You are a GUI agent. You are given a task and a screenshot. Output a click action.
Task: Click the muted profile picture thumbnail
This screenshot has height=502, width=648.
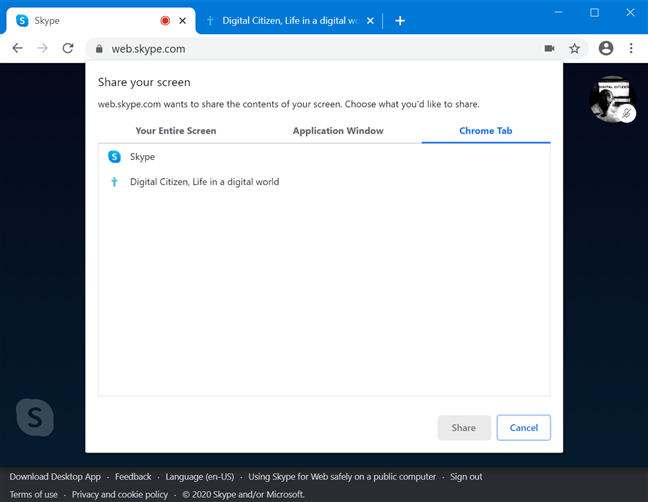[612, 99]
